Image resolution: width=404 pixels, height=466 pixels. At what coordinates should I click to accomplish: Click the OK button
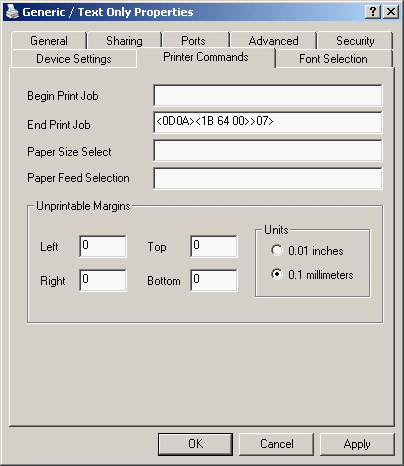[195, 444]
